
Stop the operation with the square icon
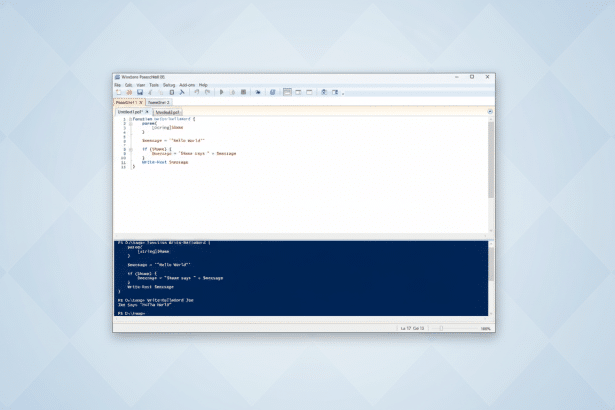243,92
